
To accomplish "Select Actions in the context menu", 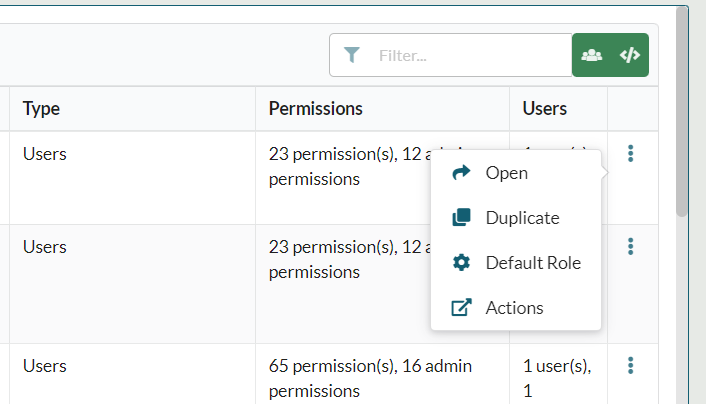I will point(514,308).
